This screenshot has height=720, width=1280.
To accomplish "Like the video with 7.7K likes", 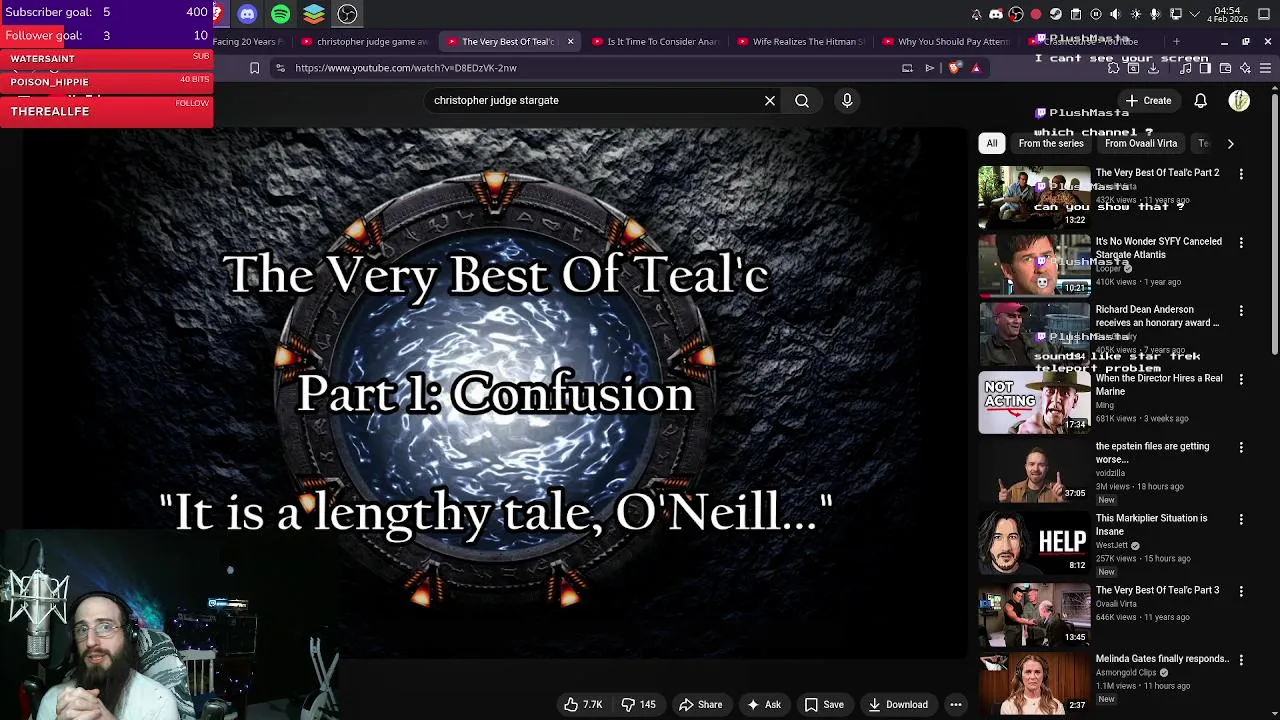I will point(582,704).
